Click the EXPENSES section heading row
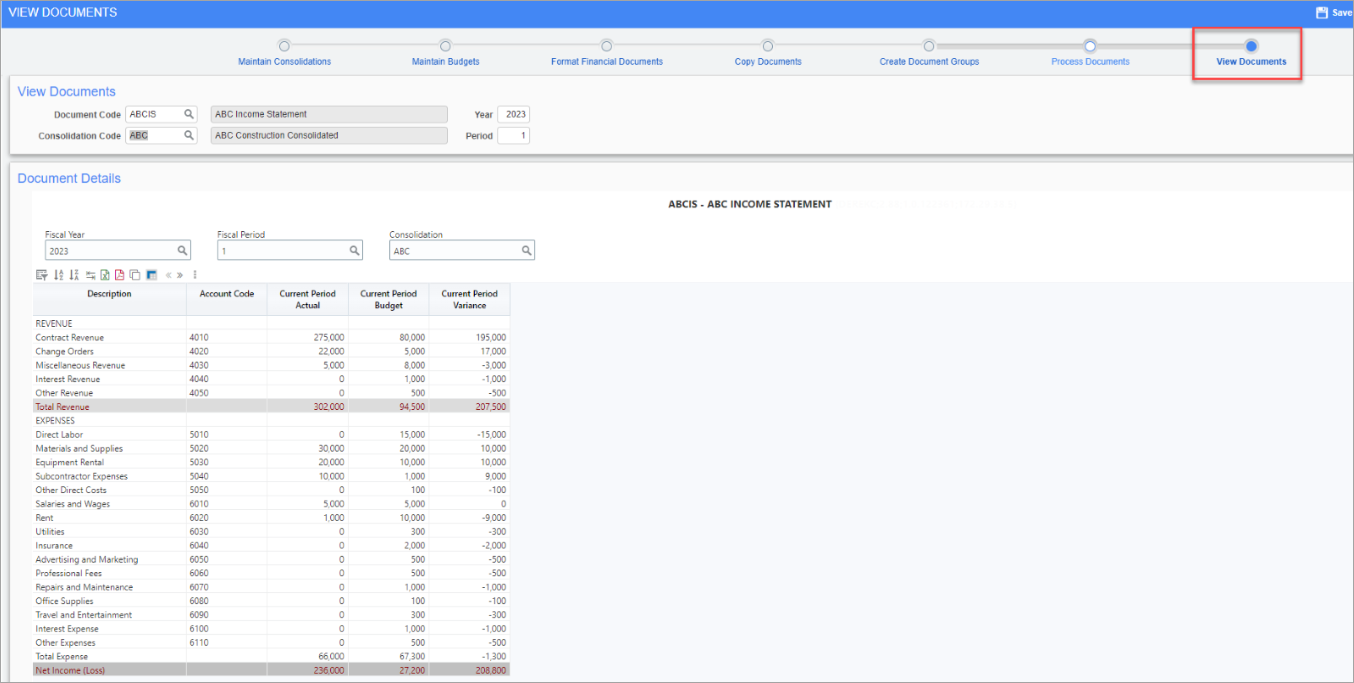 tap(271, 421)
